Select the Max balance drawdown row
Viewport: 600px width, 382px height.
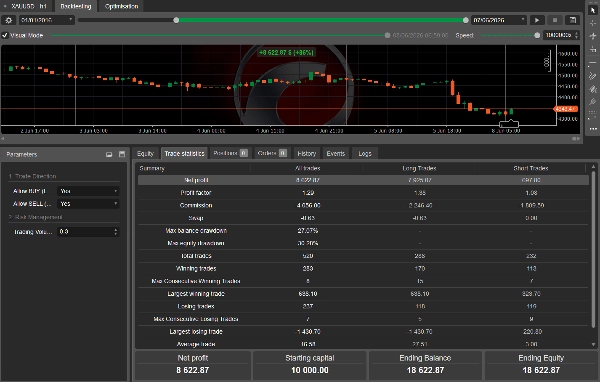tap(363, 230)
